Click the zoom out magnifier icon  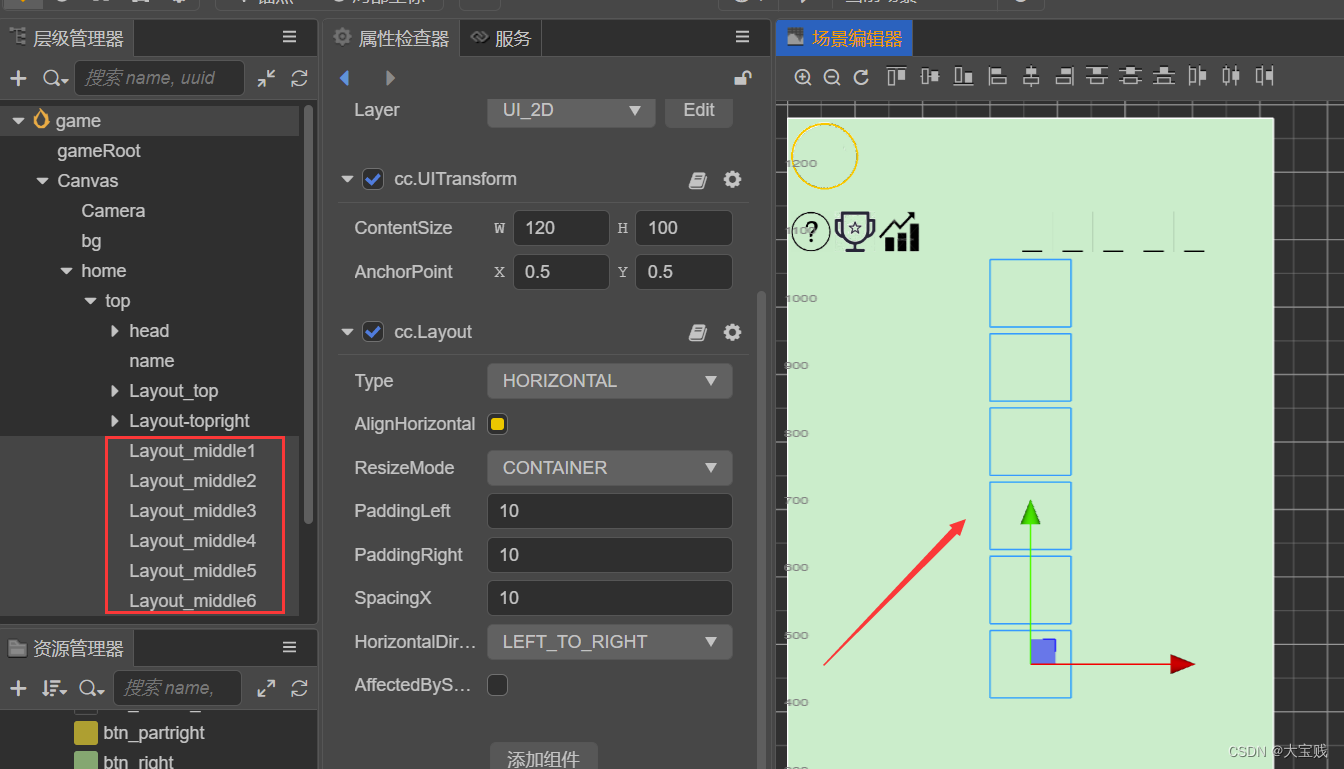831,77
